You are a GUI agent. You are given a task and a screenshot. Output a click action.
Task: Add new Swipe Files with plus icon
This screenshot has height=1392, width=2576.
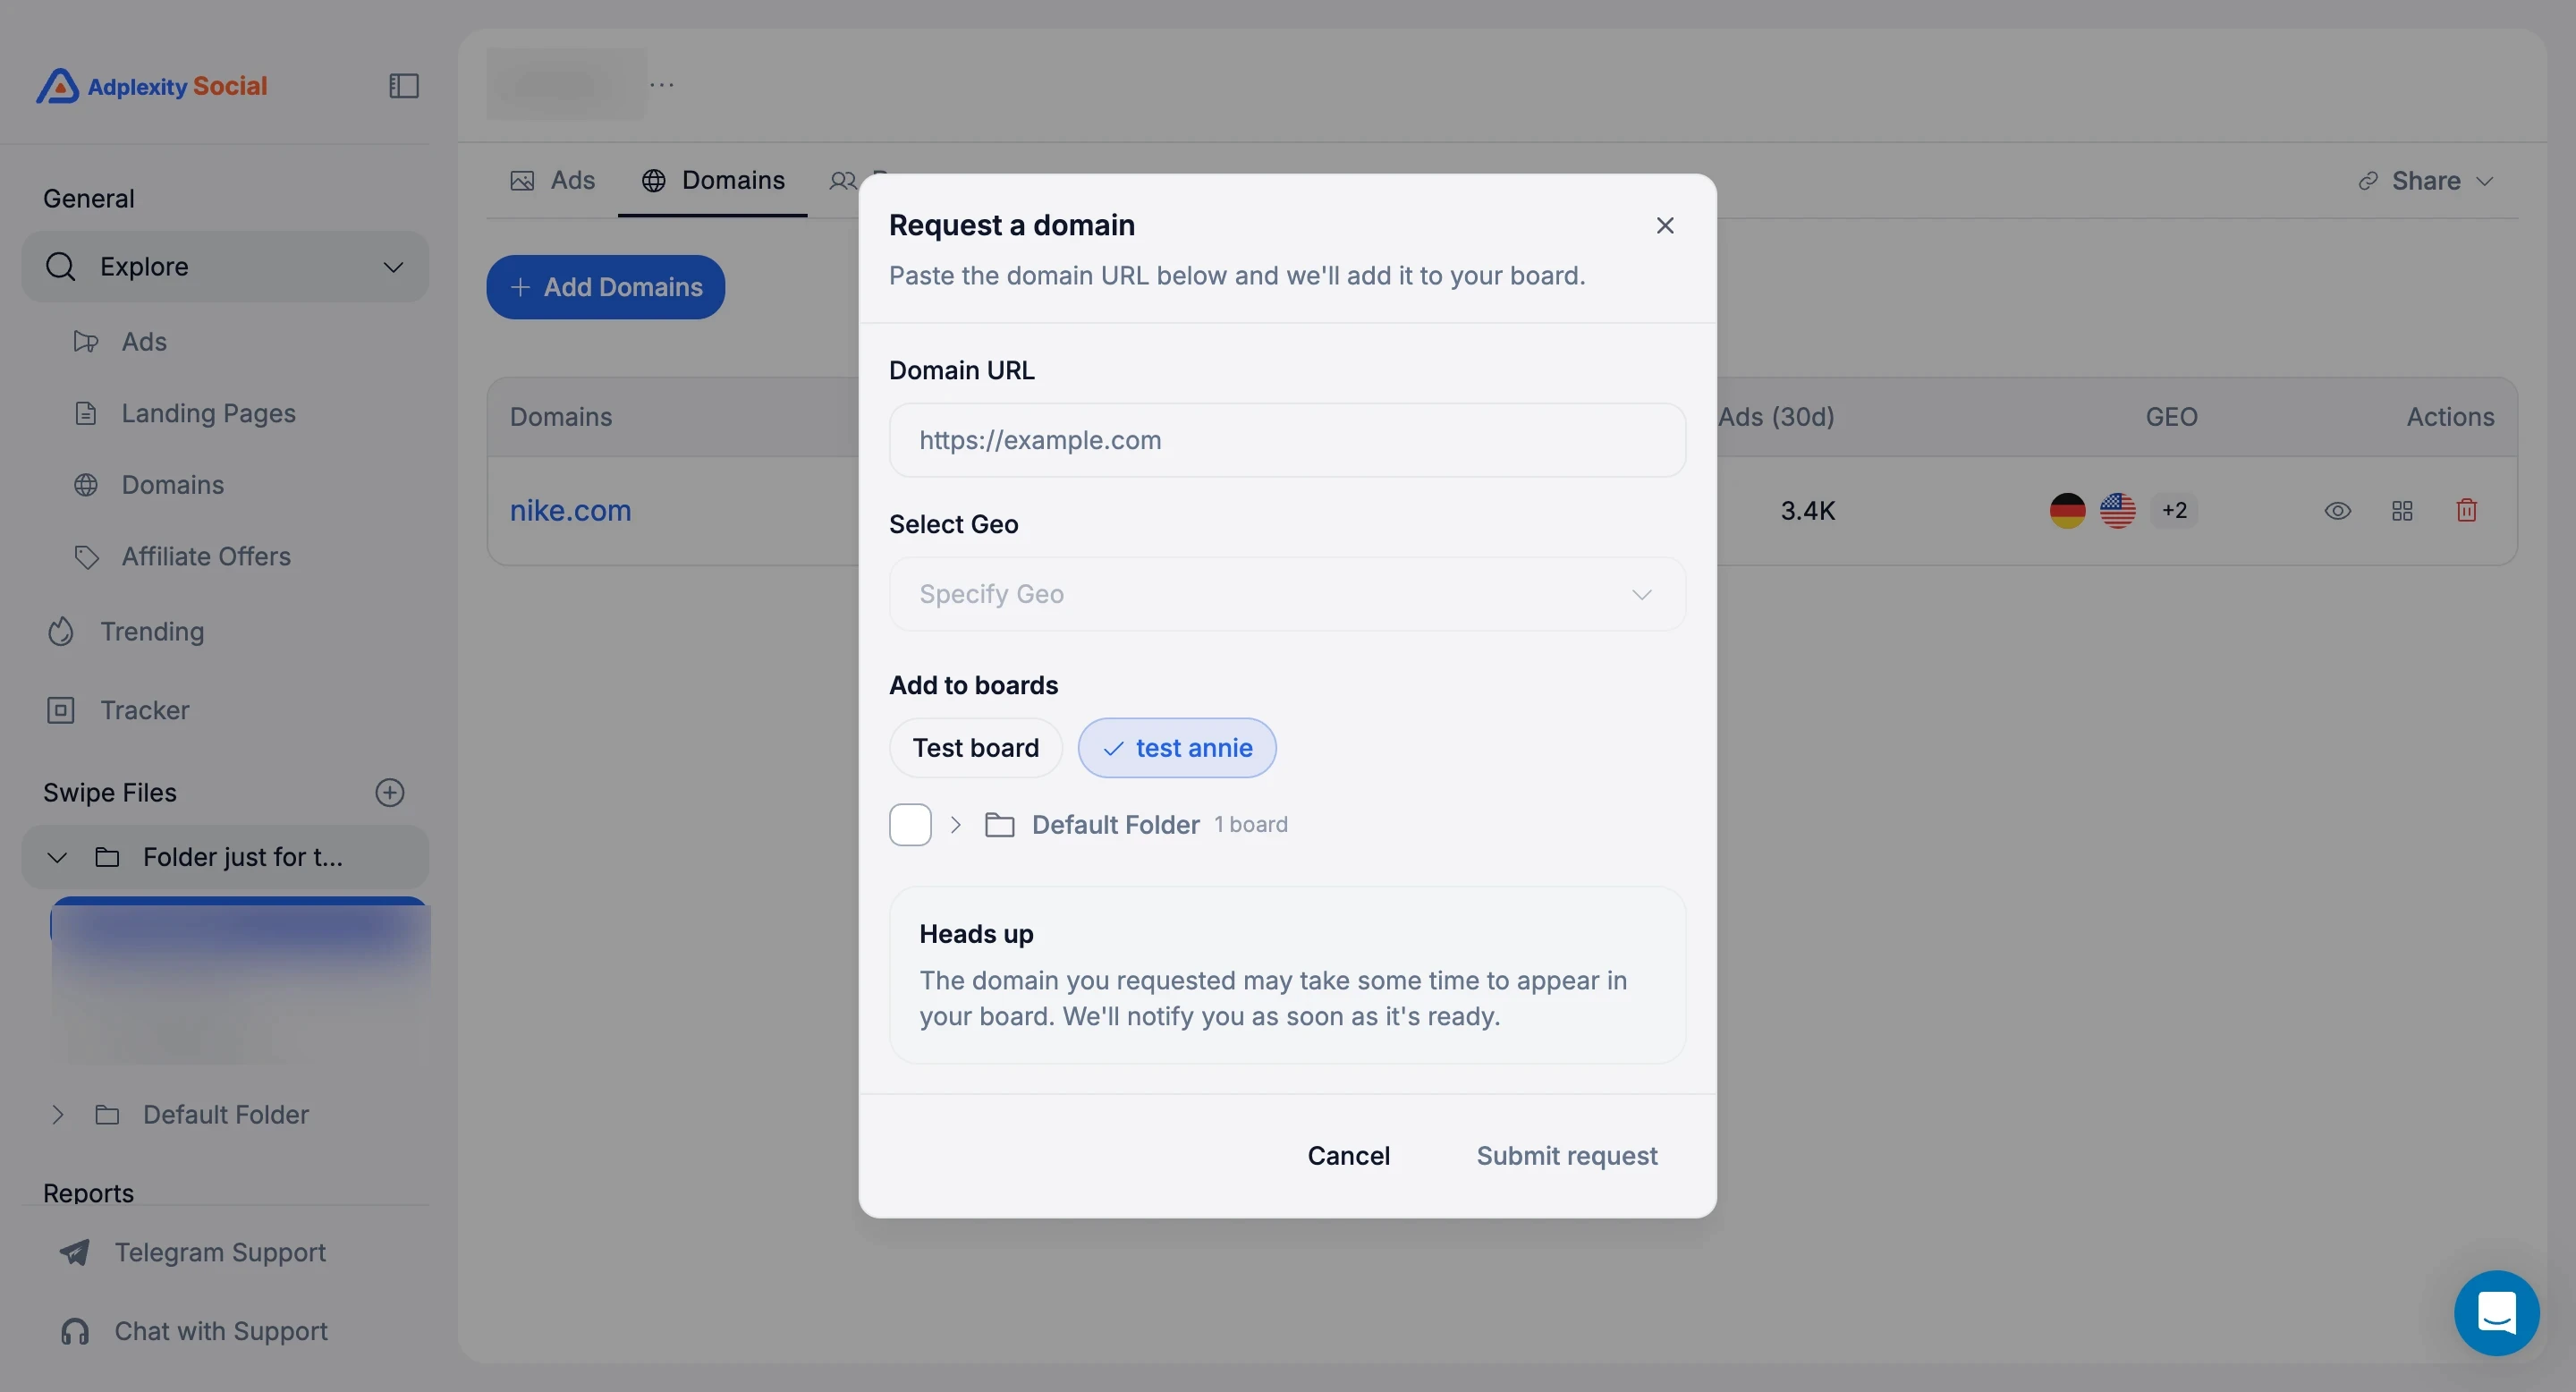pyautogui.click(x=389, y=792)
